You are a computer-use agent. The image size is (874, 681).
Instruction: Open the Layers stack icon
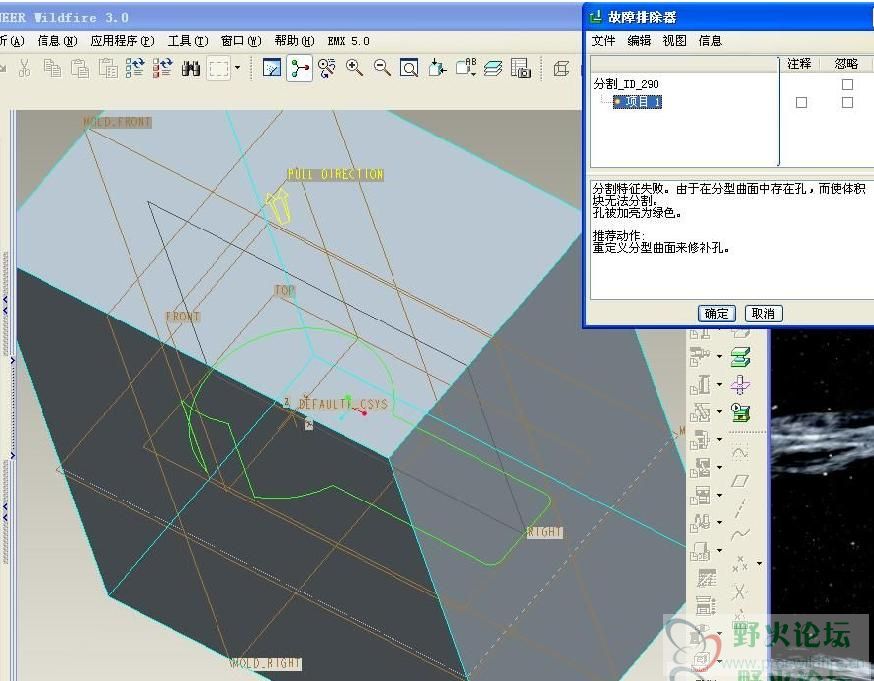pos(493,68)
